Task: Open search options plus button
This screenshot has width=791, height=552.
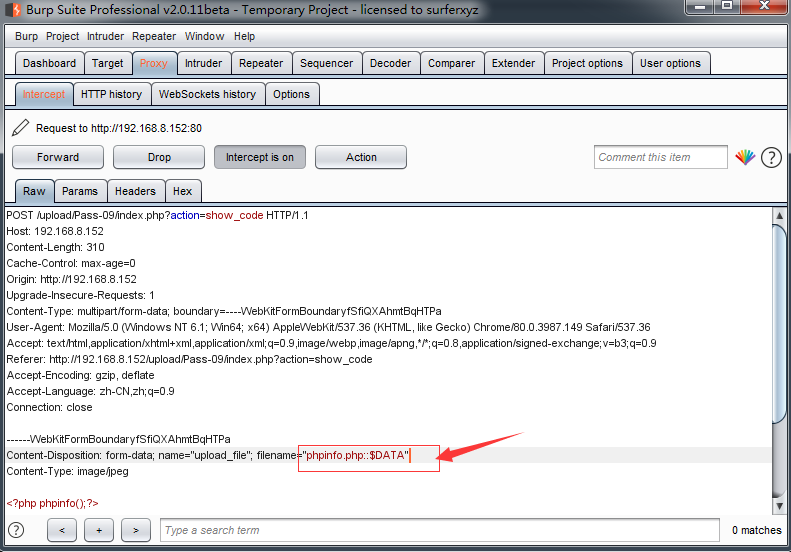Action: coord(99,530)
